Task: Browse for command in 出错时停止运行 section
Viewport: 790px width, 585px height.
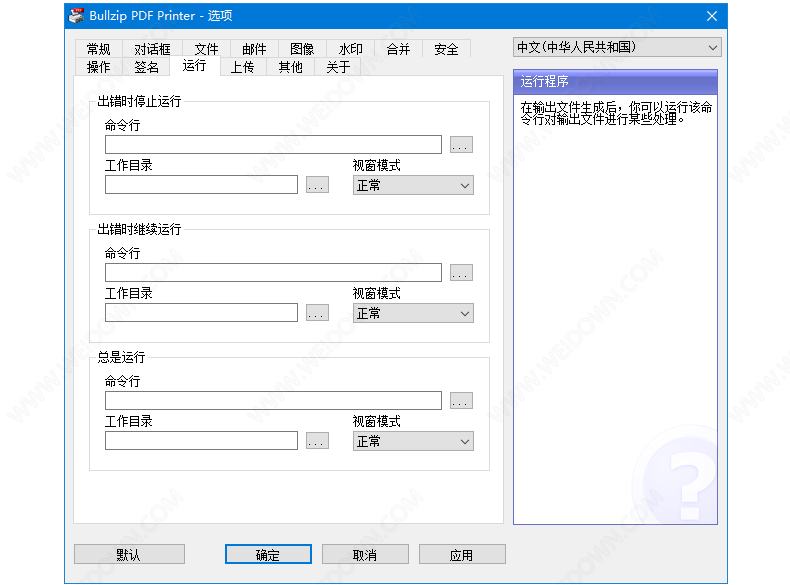Action: click(461, 145)
